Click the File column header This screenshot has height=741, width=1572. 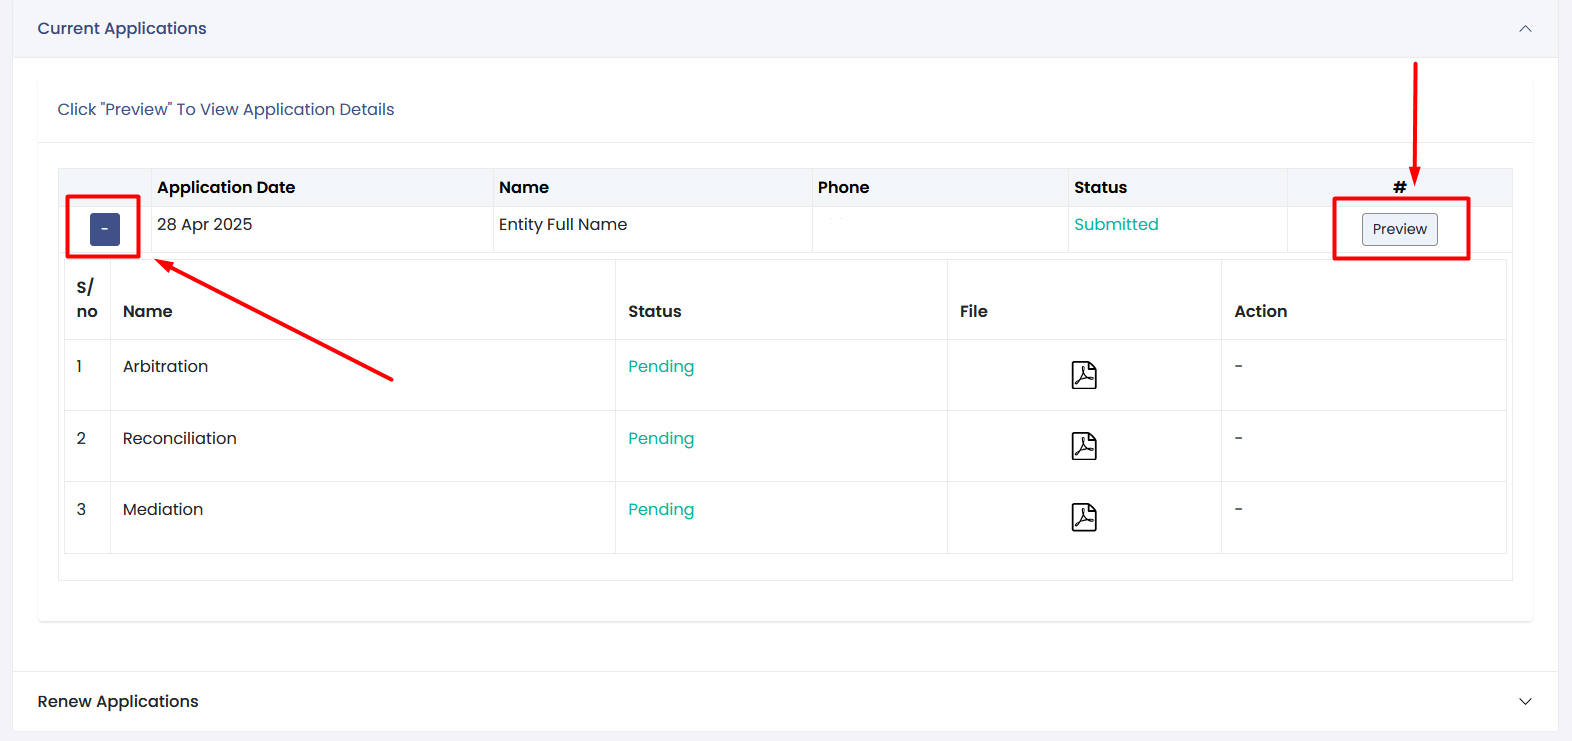[x=973, y=312]
